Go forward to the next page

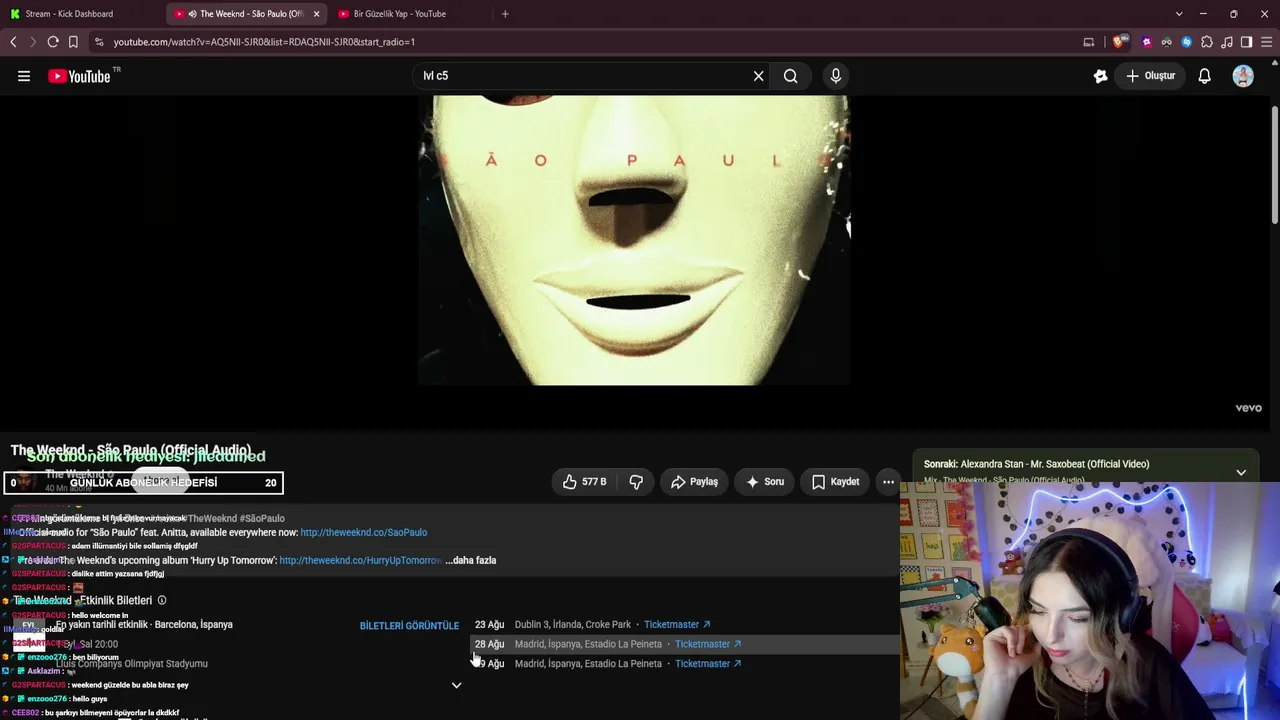tap(32, 42)
